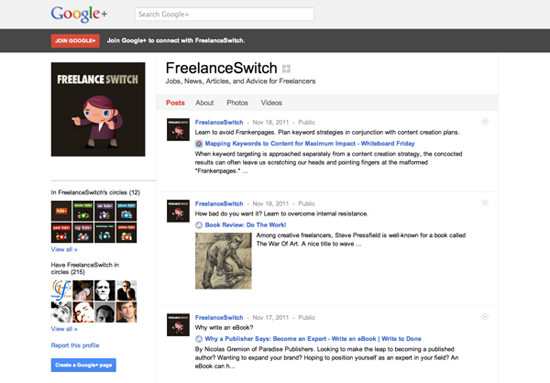Open options menu for Book Review post
This screenshot has width=550, height=383.
click(485, 203)
